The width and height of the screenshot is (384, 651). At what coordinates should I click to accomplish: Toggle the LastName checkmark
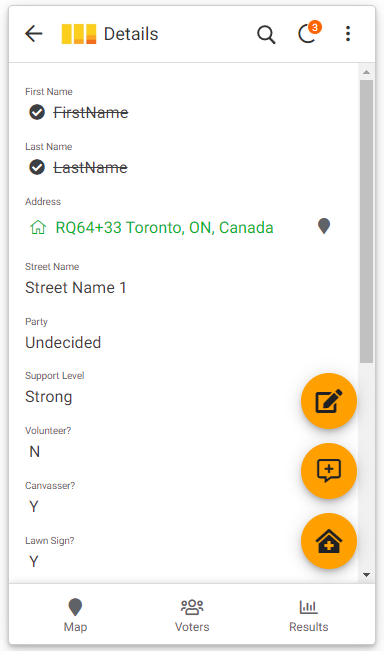point(37,167)
